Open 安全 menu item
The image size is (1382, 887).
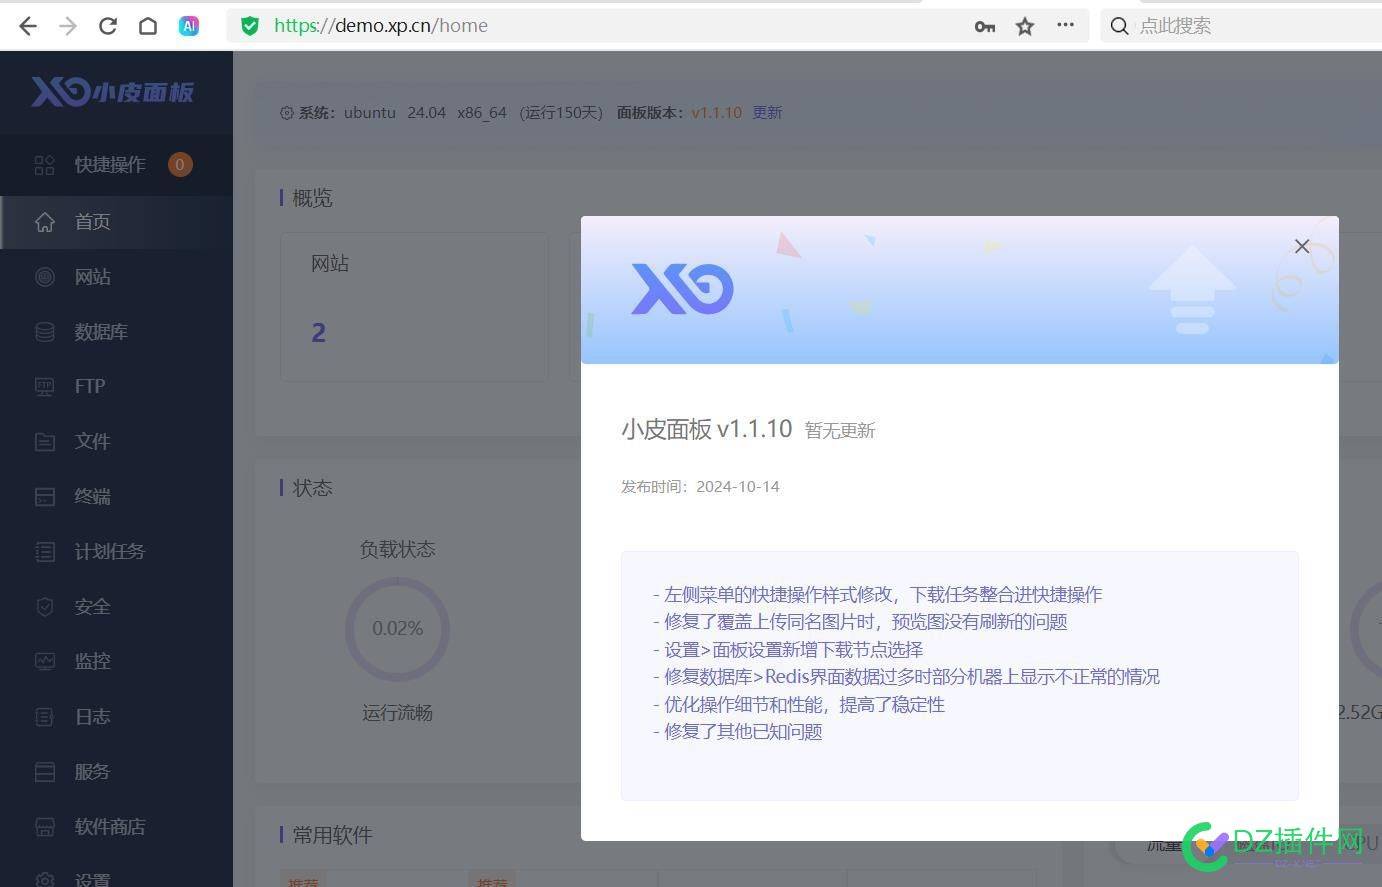click(x=116, y=606)
